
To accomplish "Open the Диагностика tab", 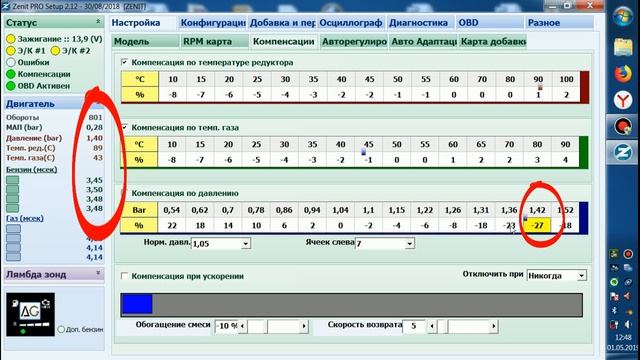I will click(420, 23).
